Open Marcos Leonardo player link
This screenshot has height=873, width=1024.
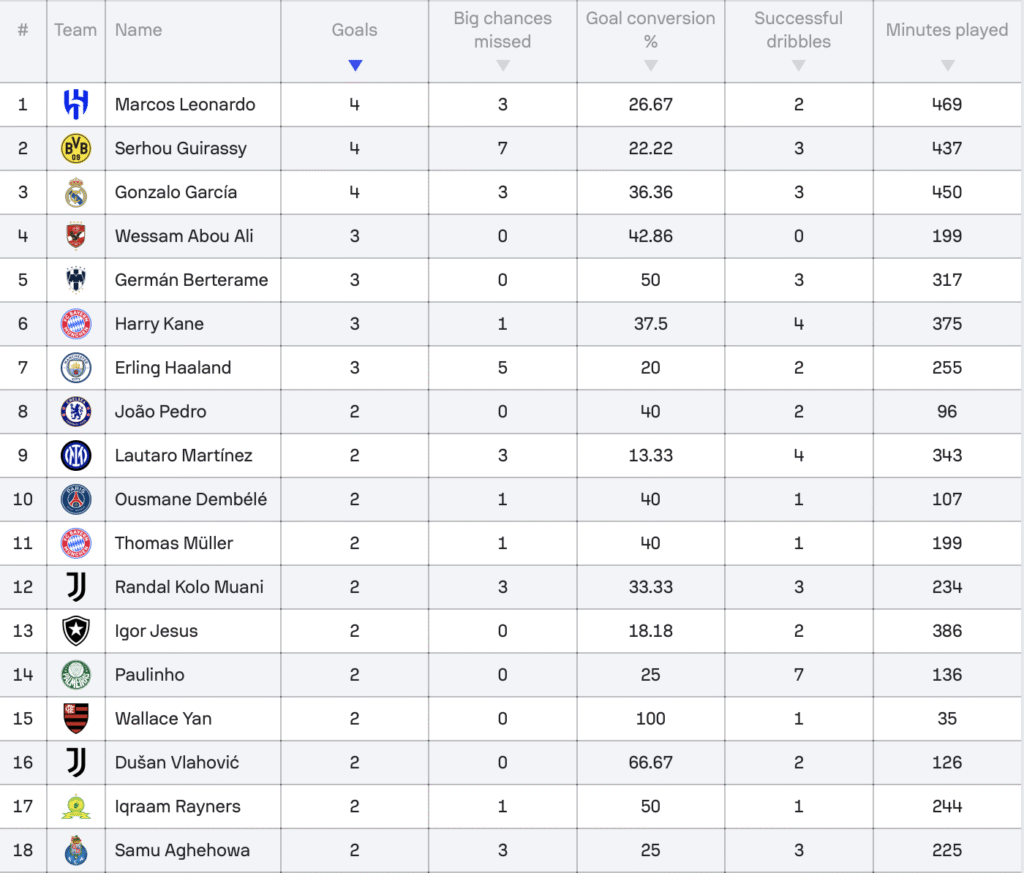(185, 104)
